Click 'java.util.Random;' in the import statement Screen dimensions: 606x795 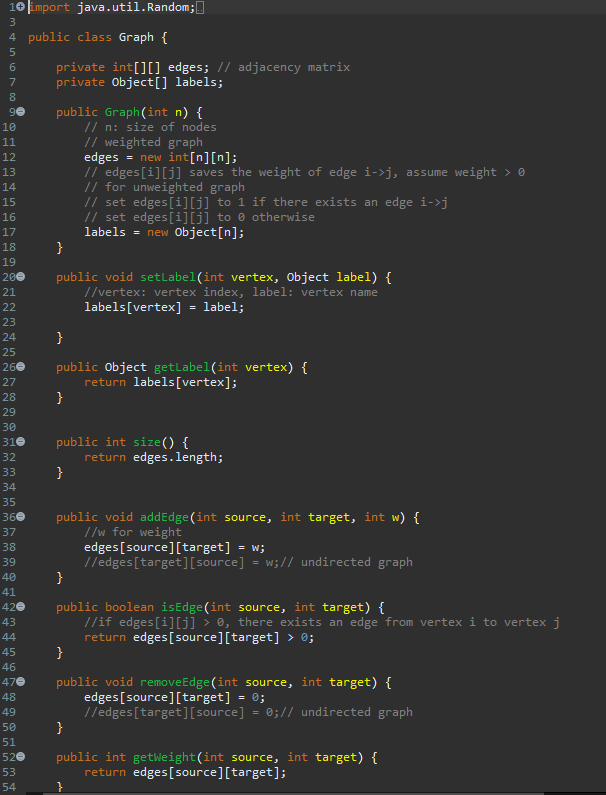tap(136, 8)
